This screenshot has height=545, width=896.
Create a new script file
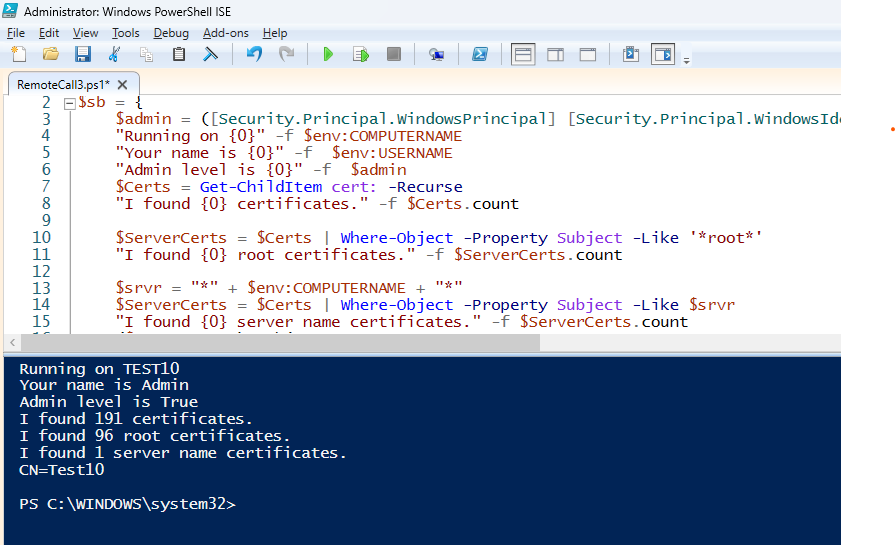pyautogui.click(x=19, y=54)
